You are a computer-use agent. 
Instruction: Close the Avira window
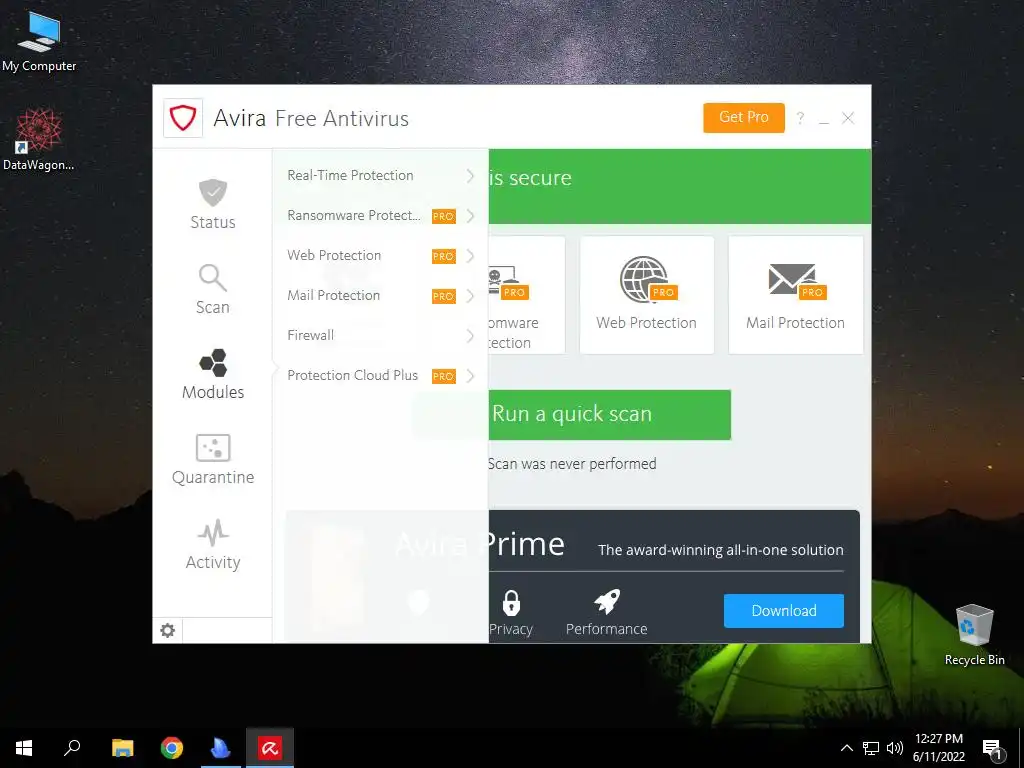(848, 118)
